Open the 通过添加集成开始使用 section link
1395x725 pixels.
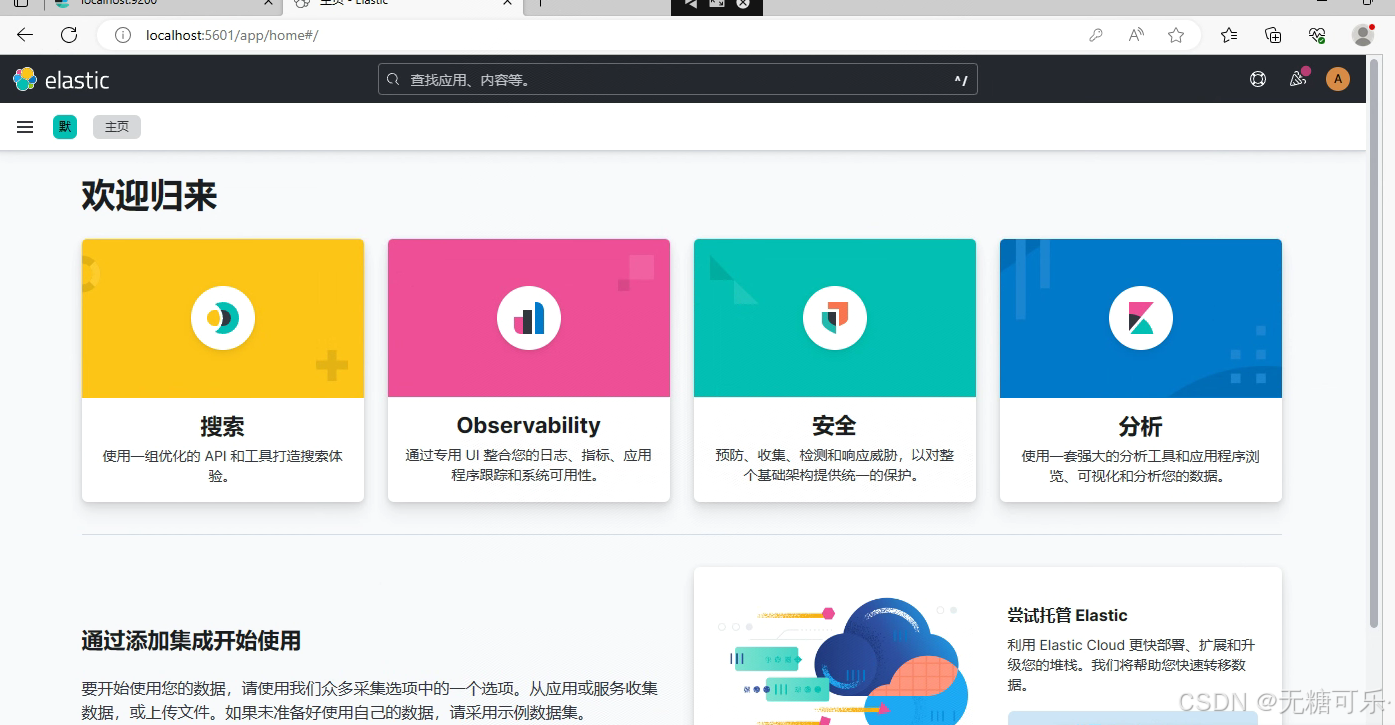[190, 641]
